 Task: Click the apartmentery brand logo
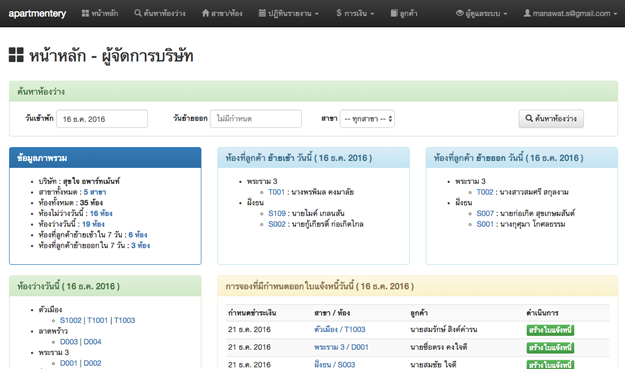(x=37, y=13)
